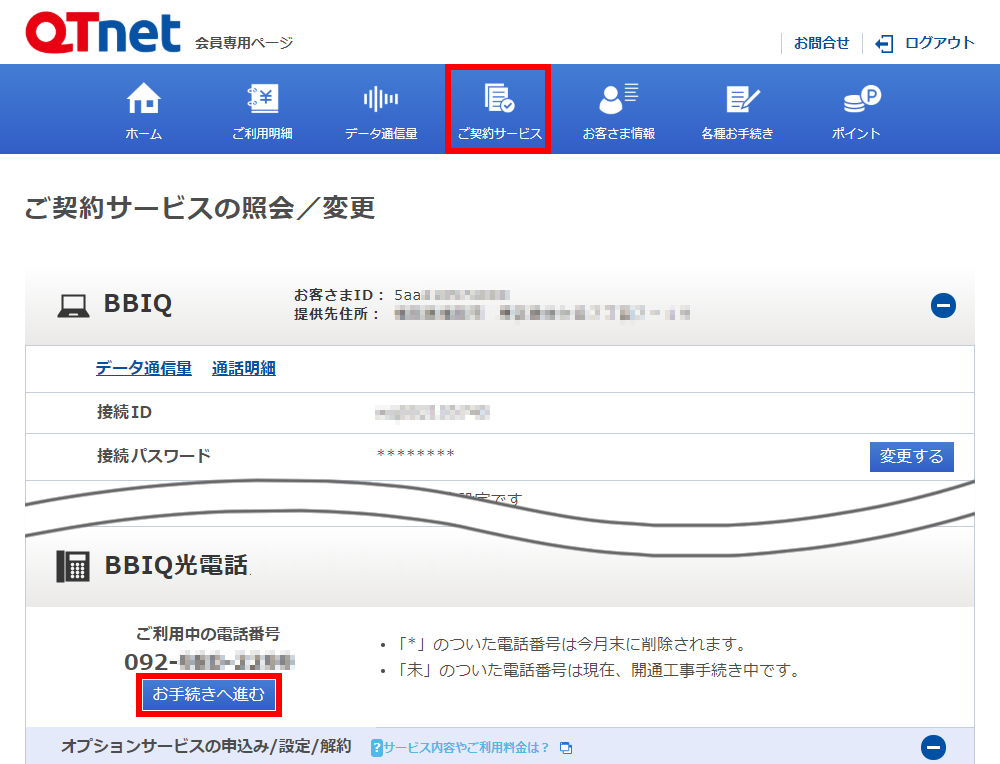Open データ通信量 data usage tab

click(381, 110)
